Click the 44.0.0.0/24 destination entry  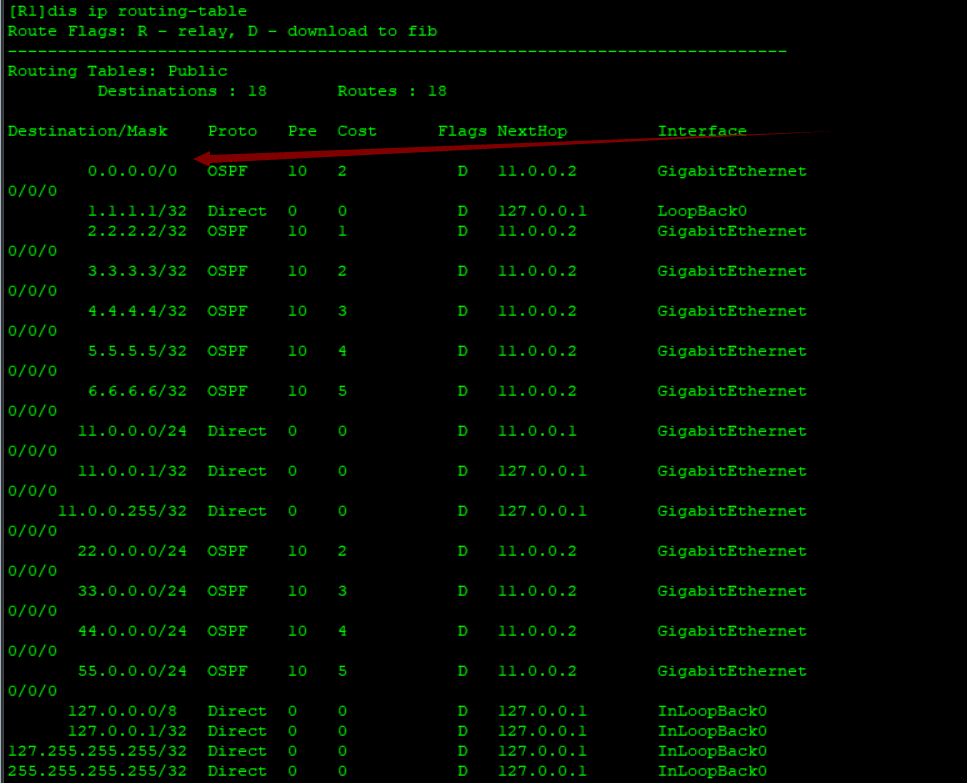pos(132,631)
